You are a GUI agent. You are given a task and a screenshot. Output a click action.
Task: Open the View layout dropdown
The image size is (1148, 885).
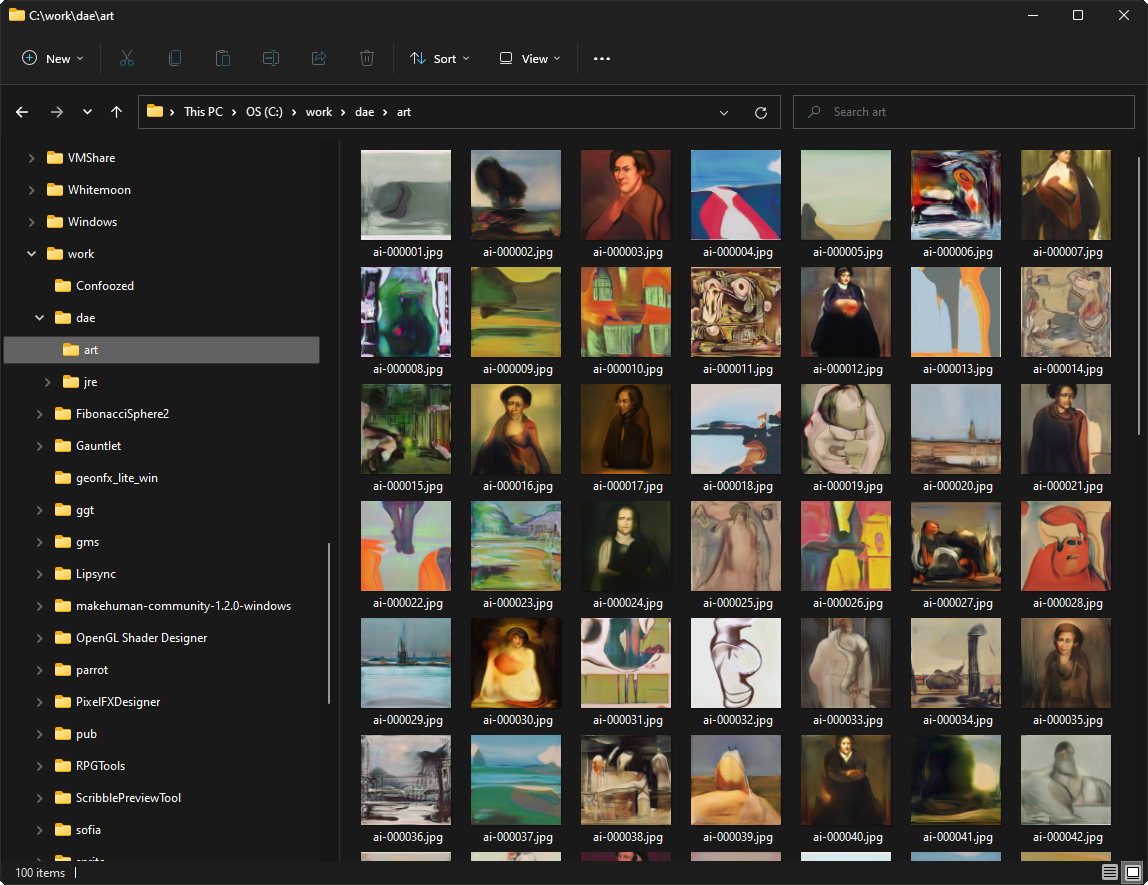tap(529, 59)
